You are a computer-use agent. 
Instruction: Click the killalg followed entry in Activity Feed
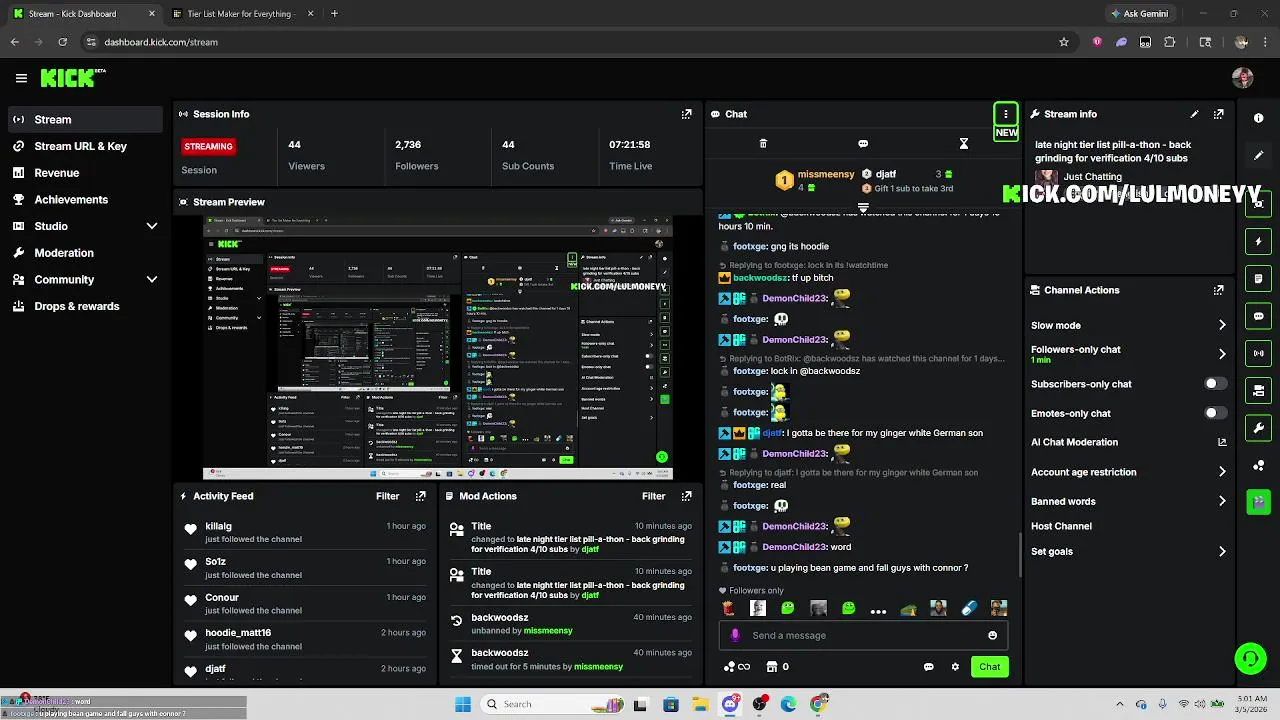pos(304,533)
